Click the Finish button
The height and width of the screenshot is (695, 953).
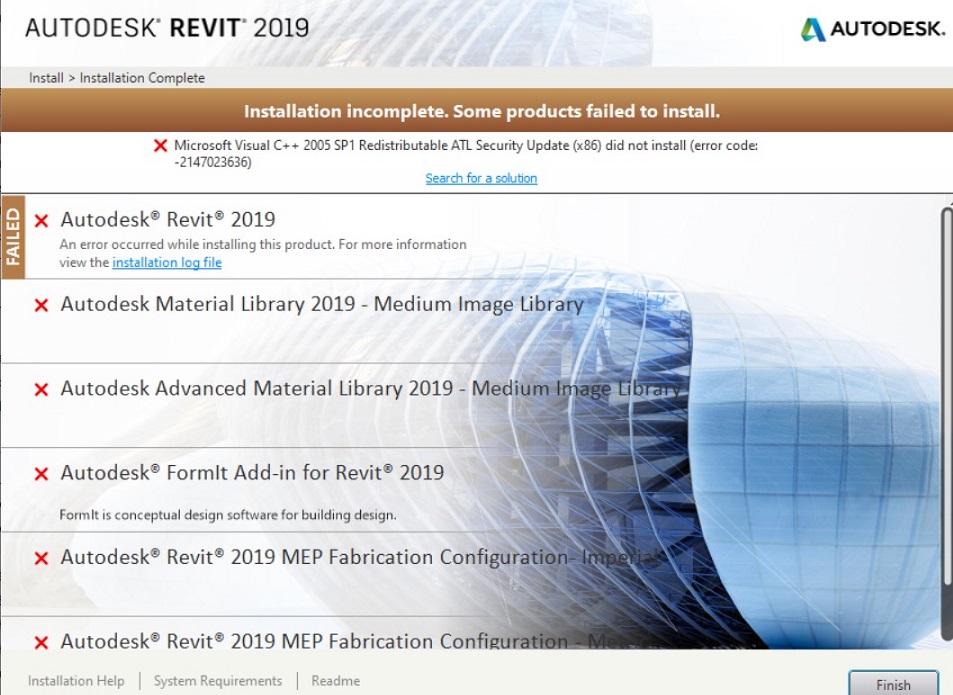[893, 683]
